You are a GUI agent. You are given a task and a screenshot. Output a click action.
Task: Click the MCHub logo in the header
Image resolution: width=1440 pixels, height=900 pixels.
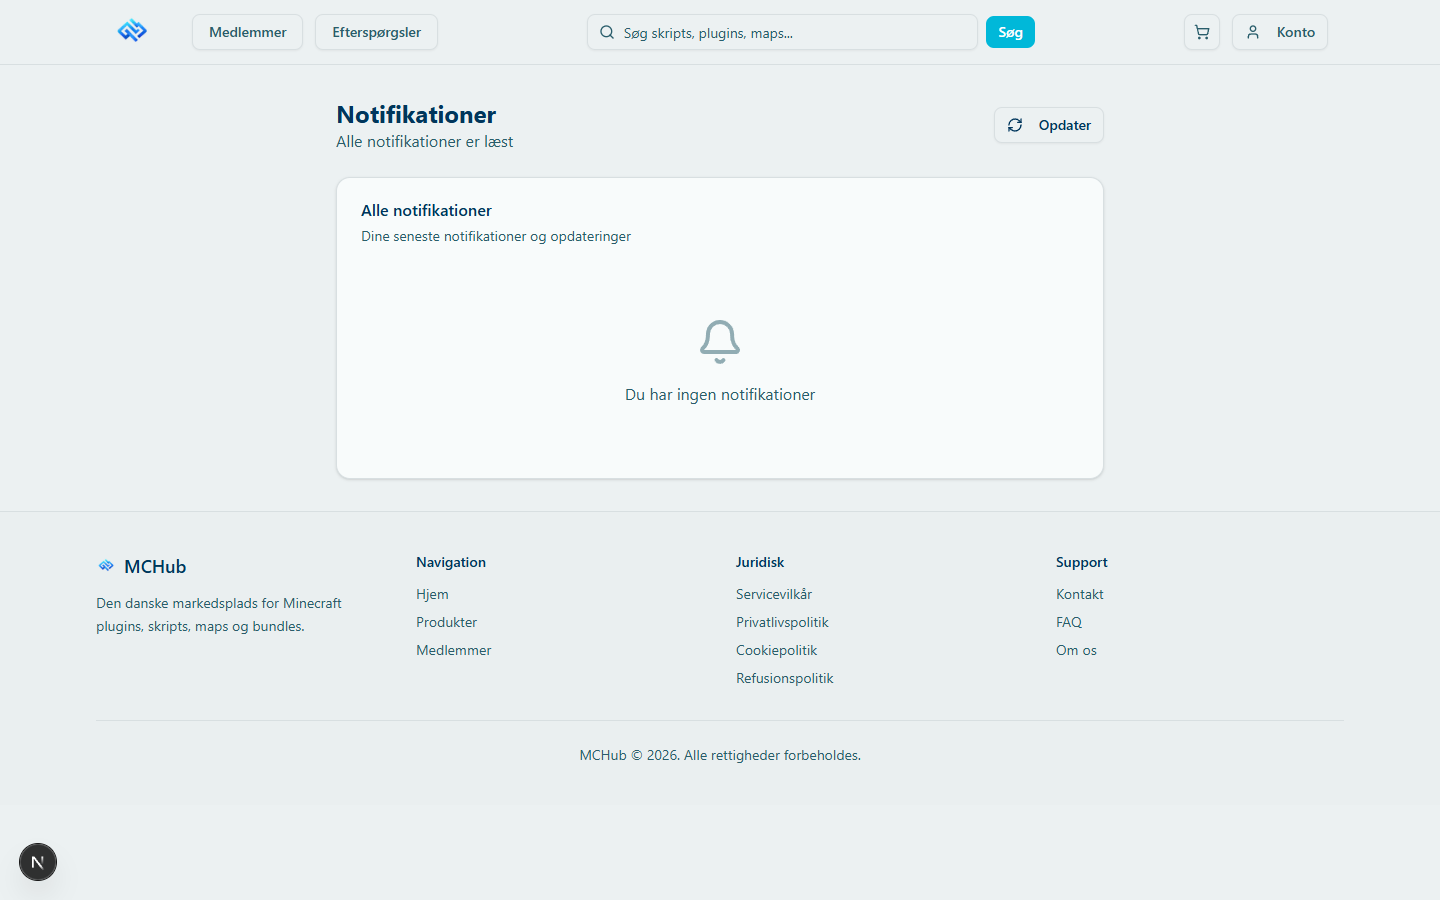132,32
